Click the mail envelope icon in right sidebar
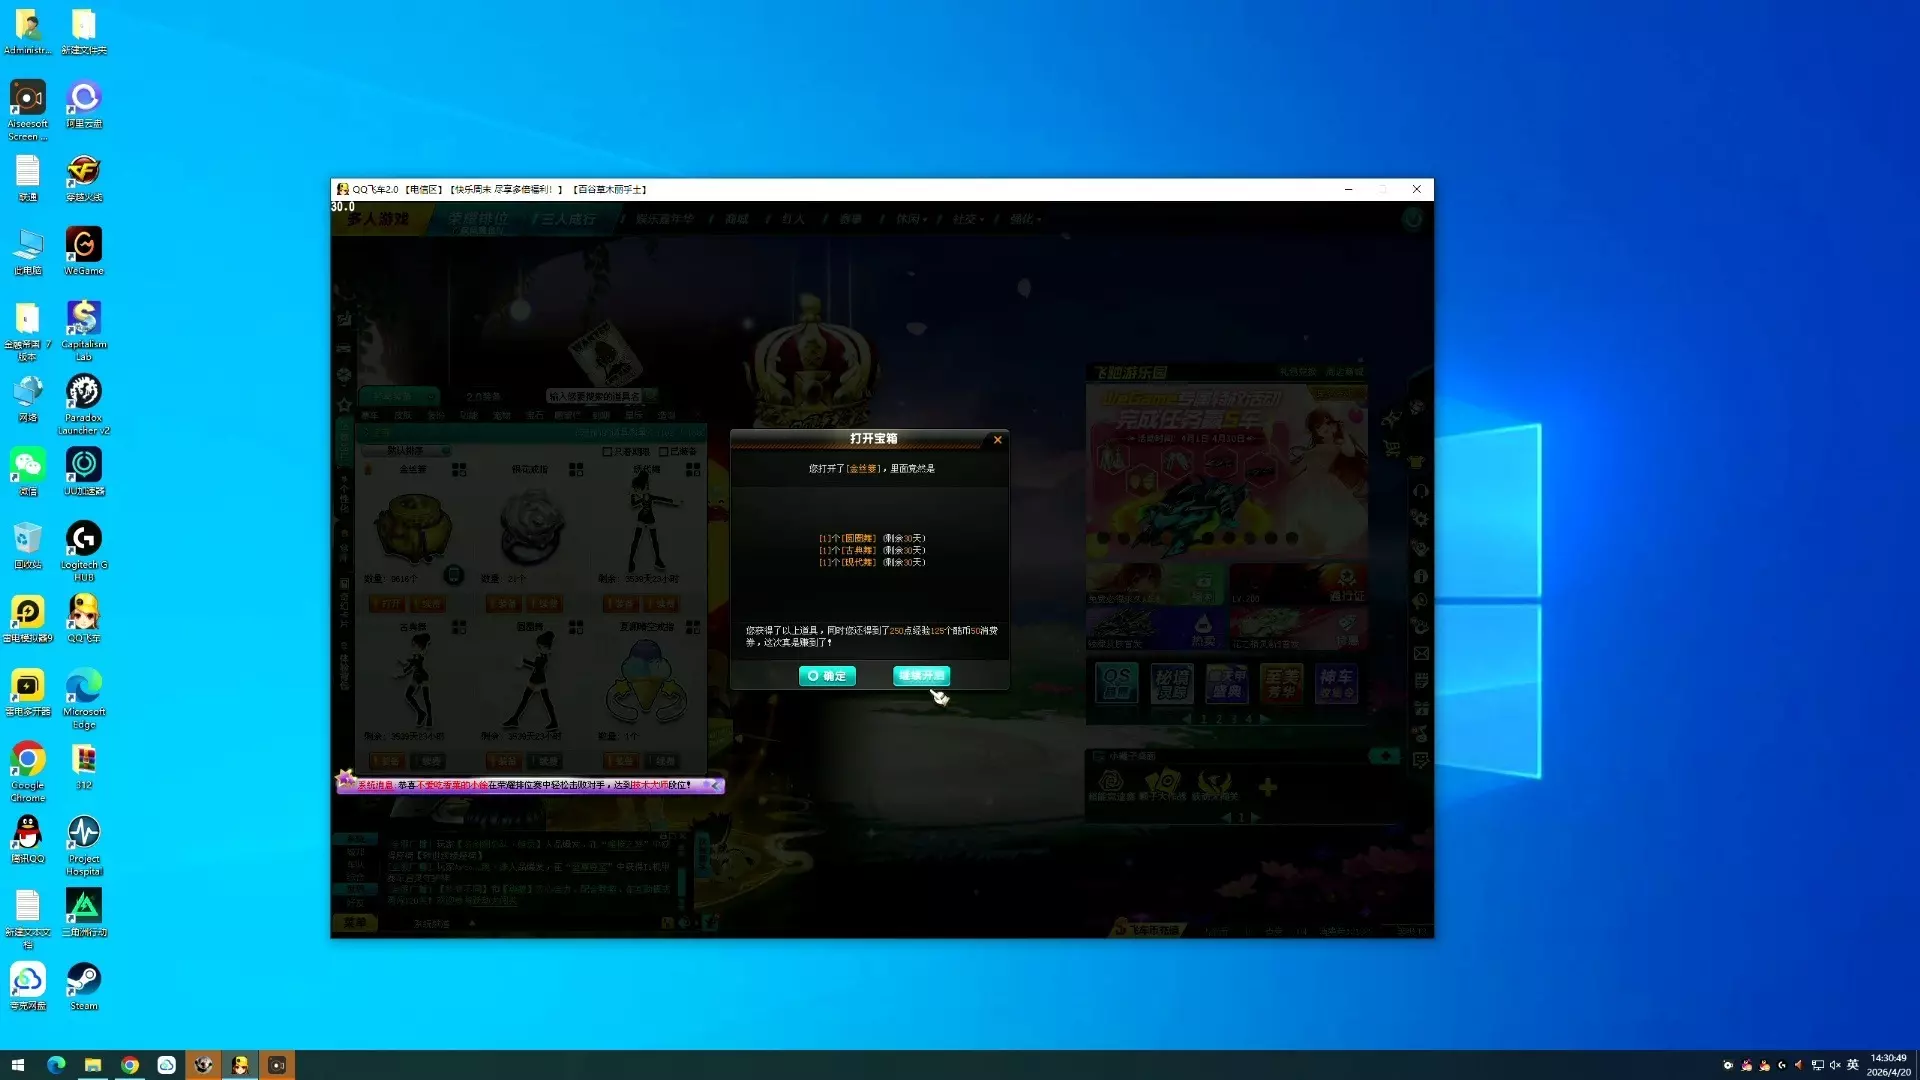The image size is (1920, 1080). pos(1421,654)
